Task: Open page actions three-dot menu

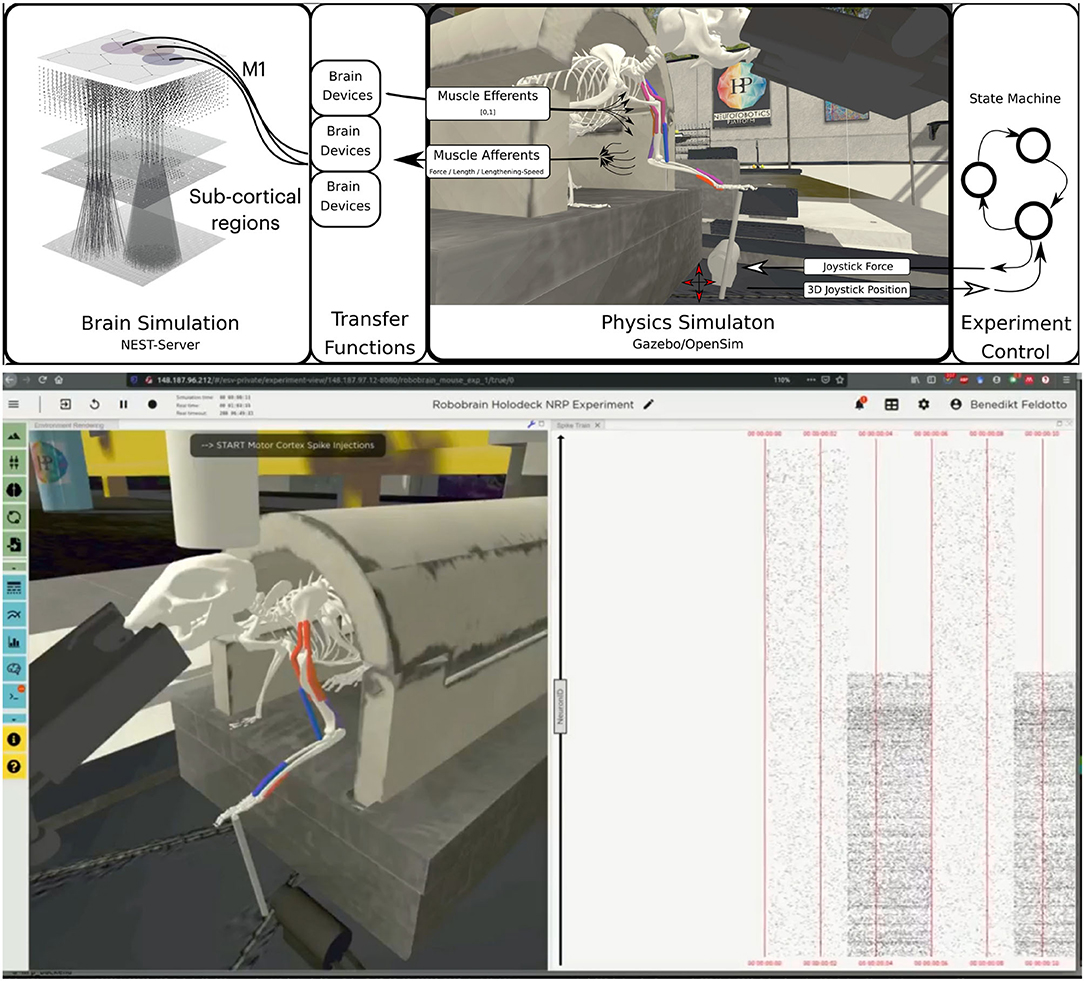Action: (x=811, y=380)
